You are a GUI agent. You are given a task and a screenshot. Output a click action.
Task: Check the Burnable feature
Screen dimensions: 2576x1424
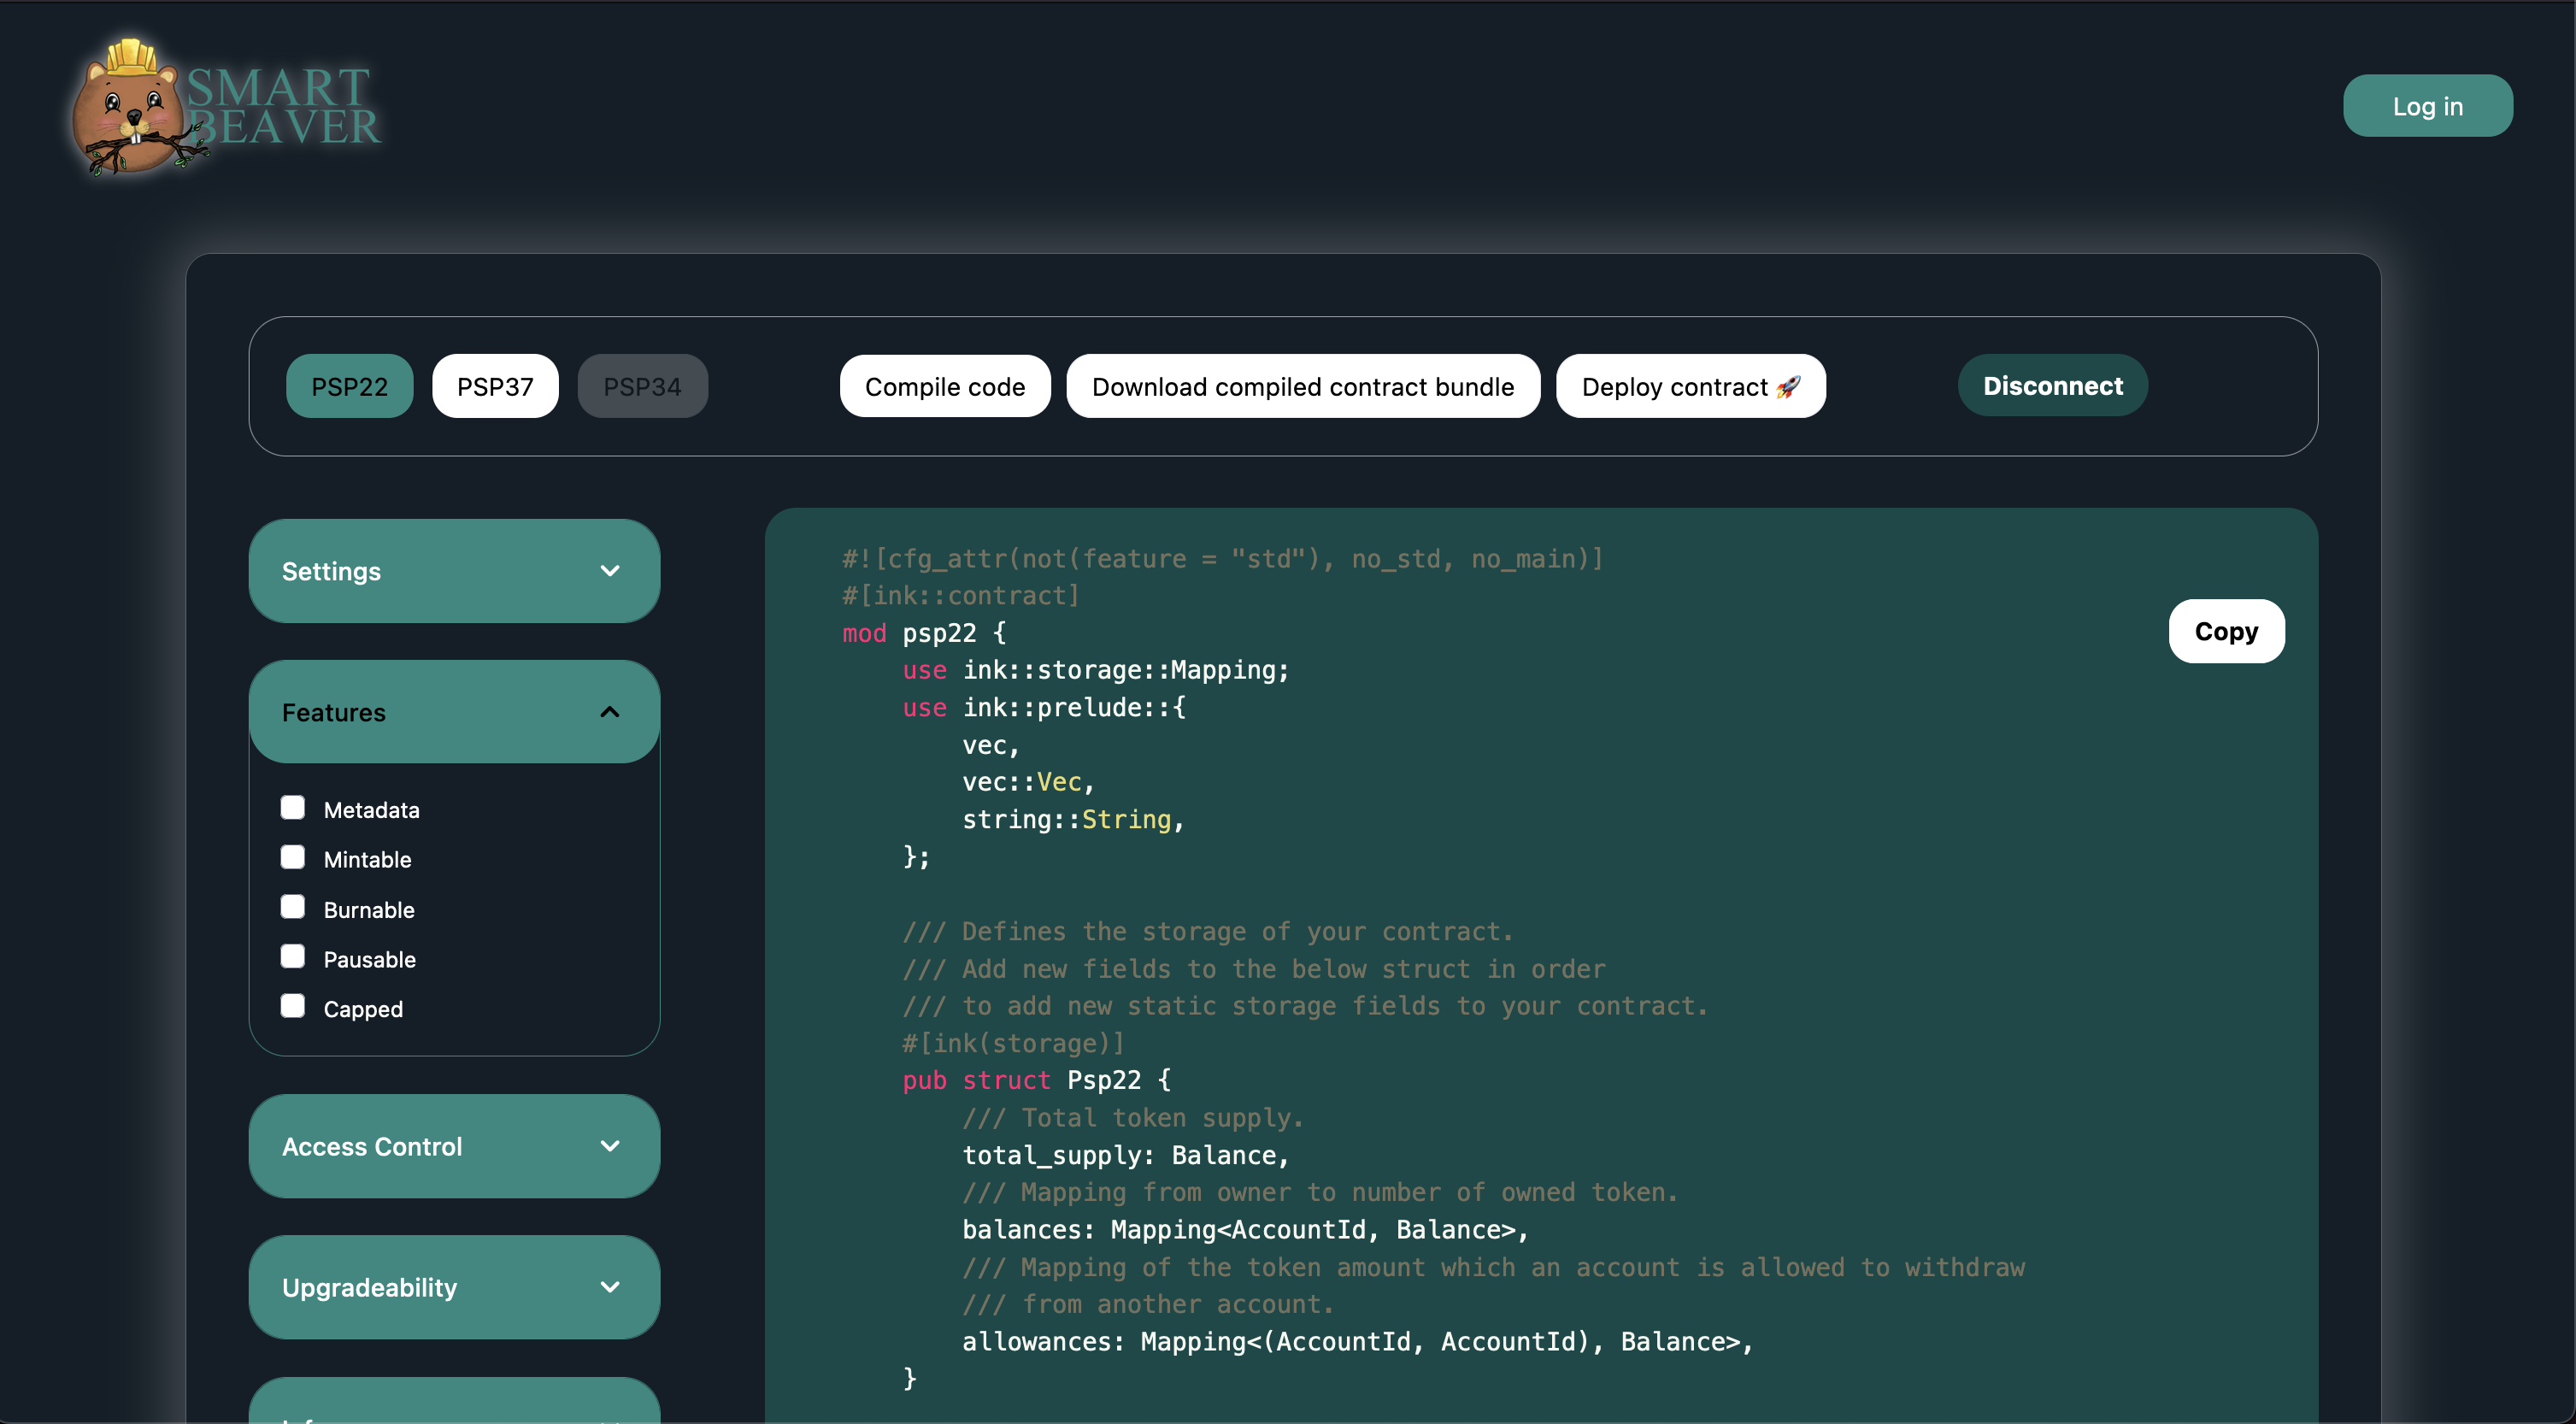292,908
